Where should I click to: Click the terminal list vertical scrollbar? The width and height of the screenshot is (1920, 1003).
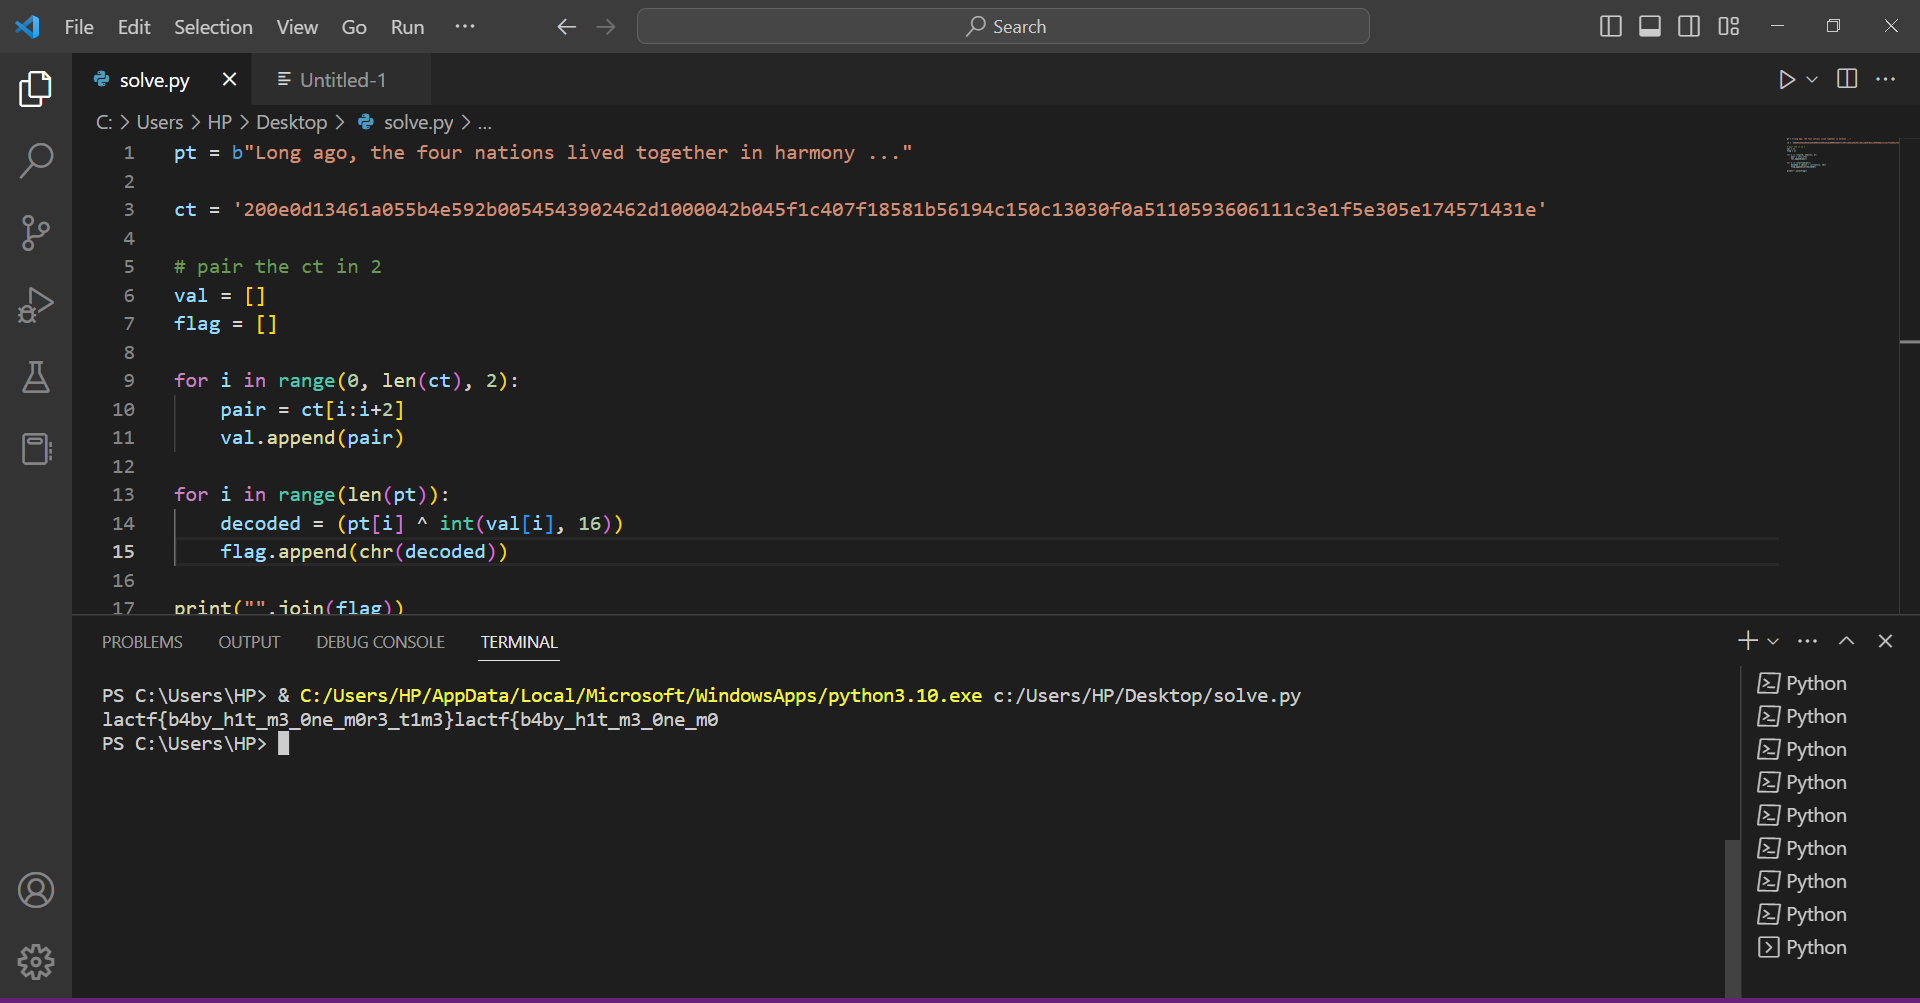pyautogui.click(x=1733, y=916)
